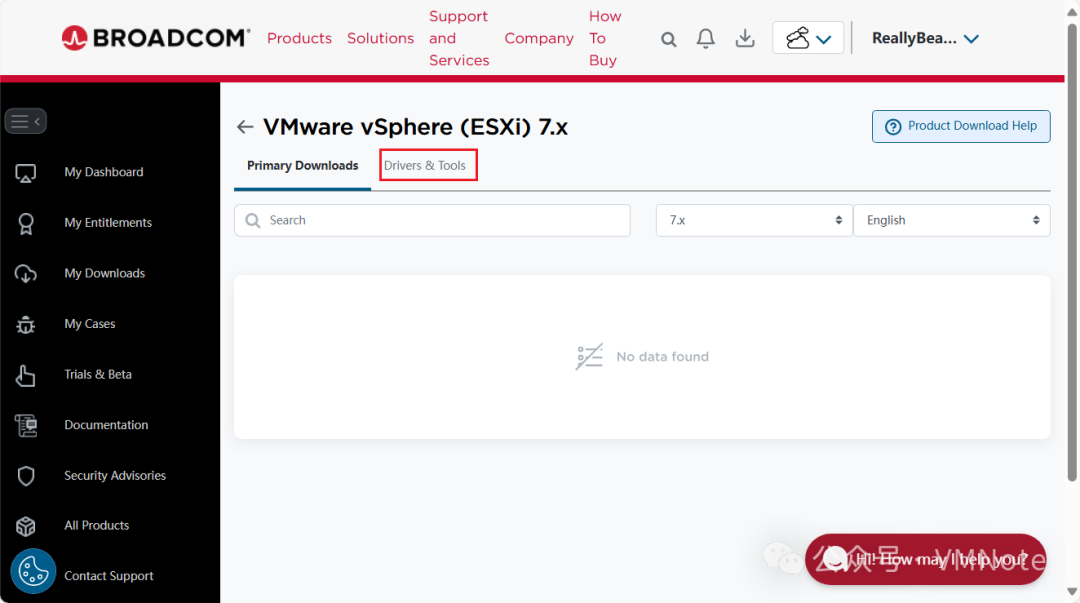
Task: Click the Security Advisories shield icon
Action: click(25, 476)
